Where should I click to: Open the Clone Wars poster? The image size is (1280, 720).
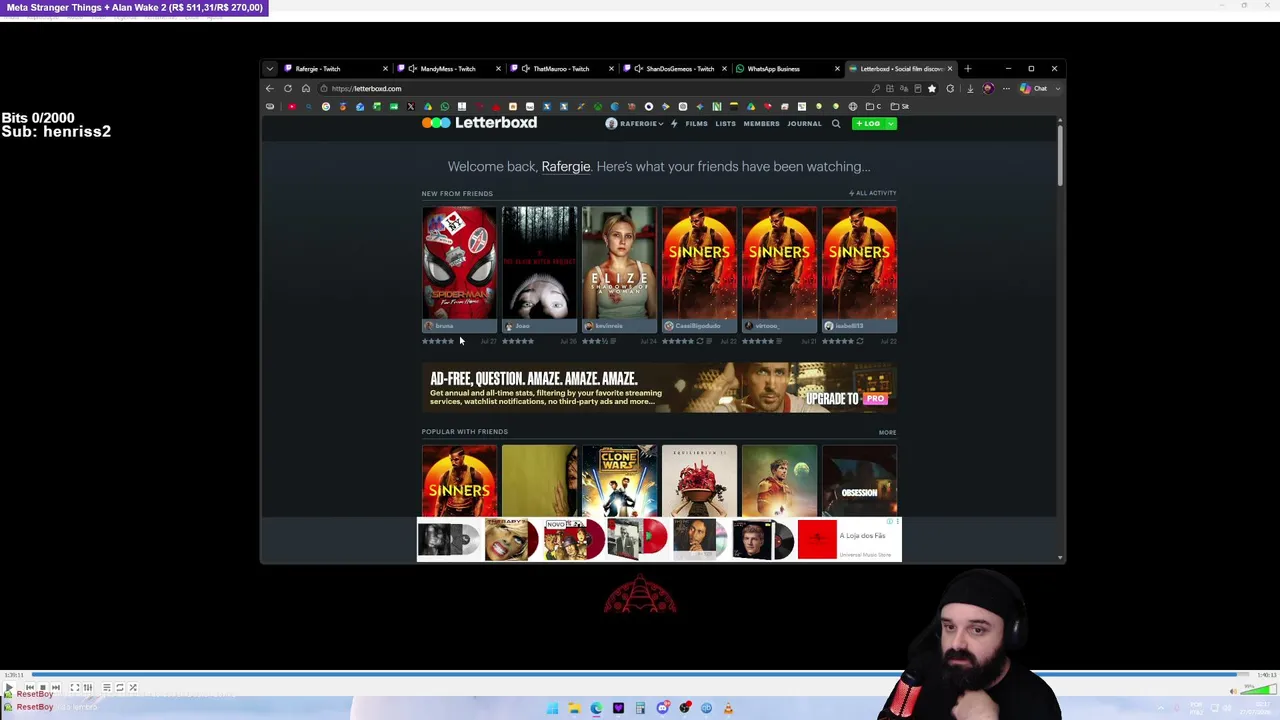[x=619, y=481]
